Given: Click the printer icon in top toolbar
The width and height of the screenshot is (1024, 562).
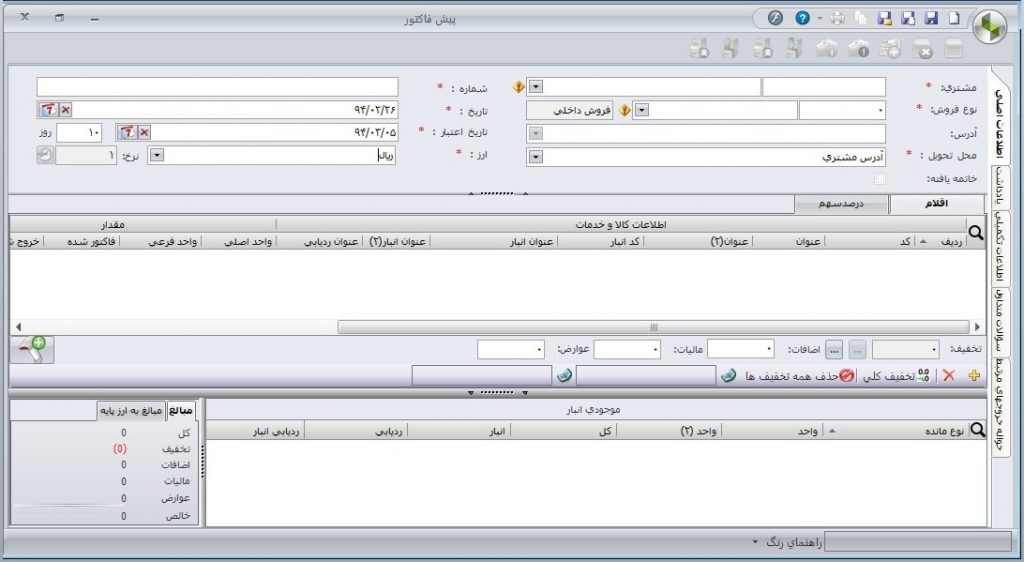Looking at the screenshot, I should click(837, 18).
